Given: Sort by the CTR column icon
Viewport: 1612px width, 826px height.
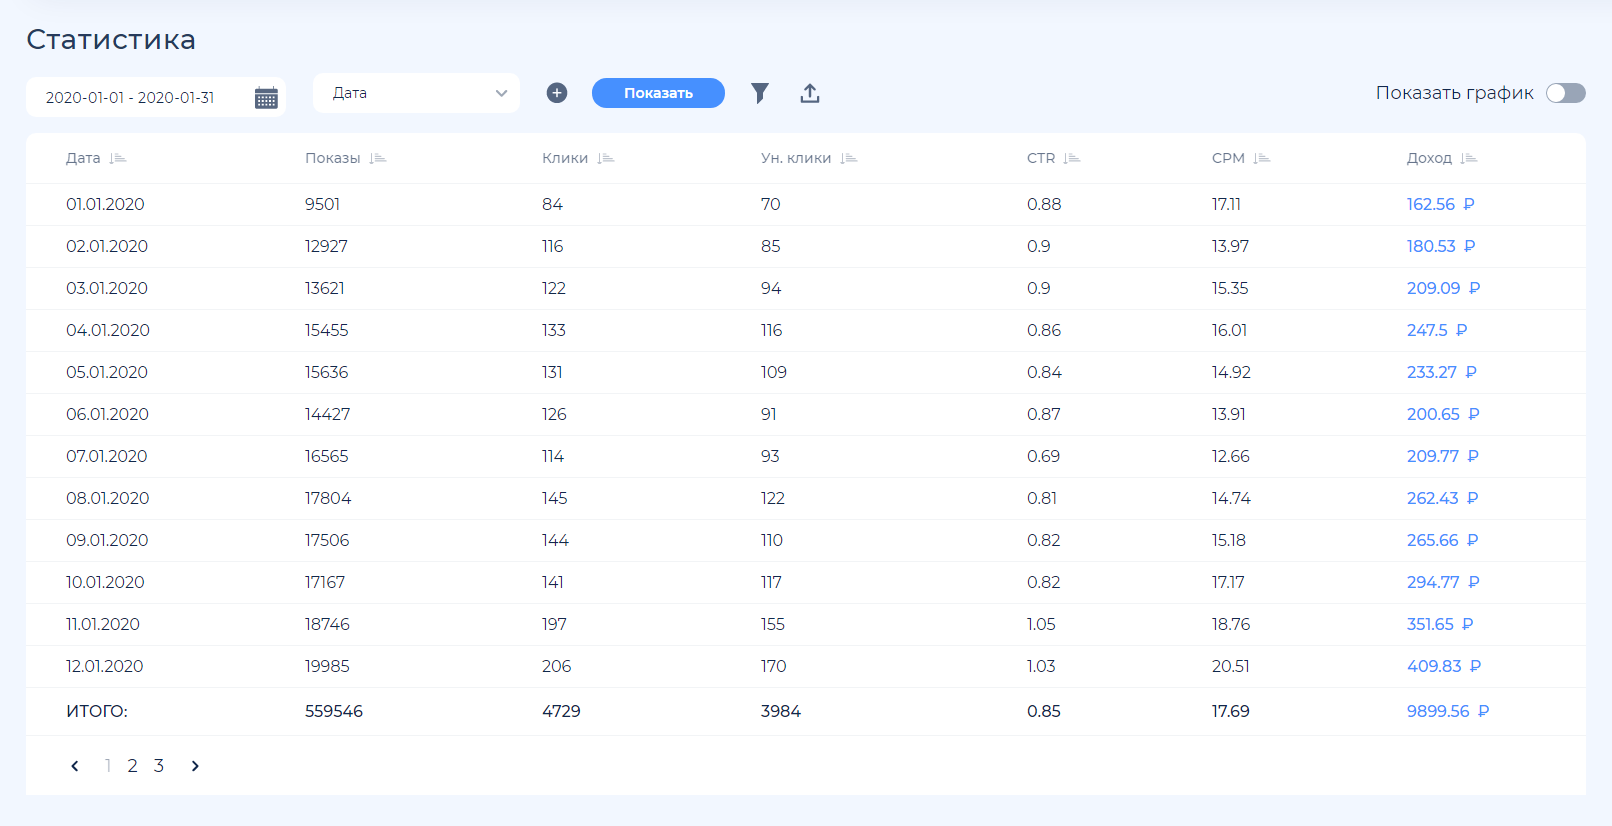Looking at the screenshot, I should (1072, 158).
